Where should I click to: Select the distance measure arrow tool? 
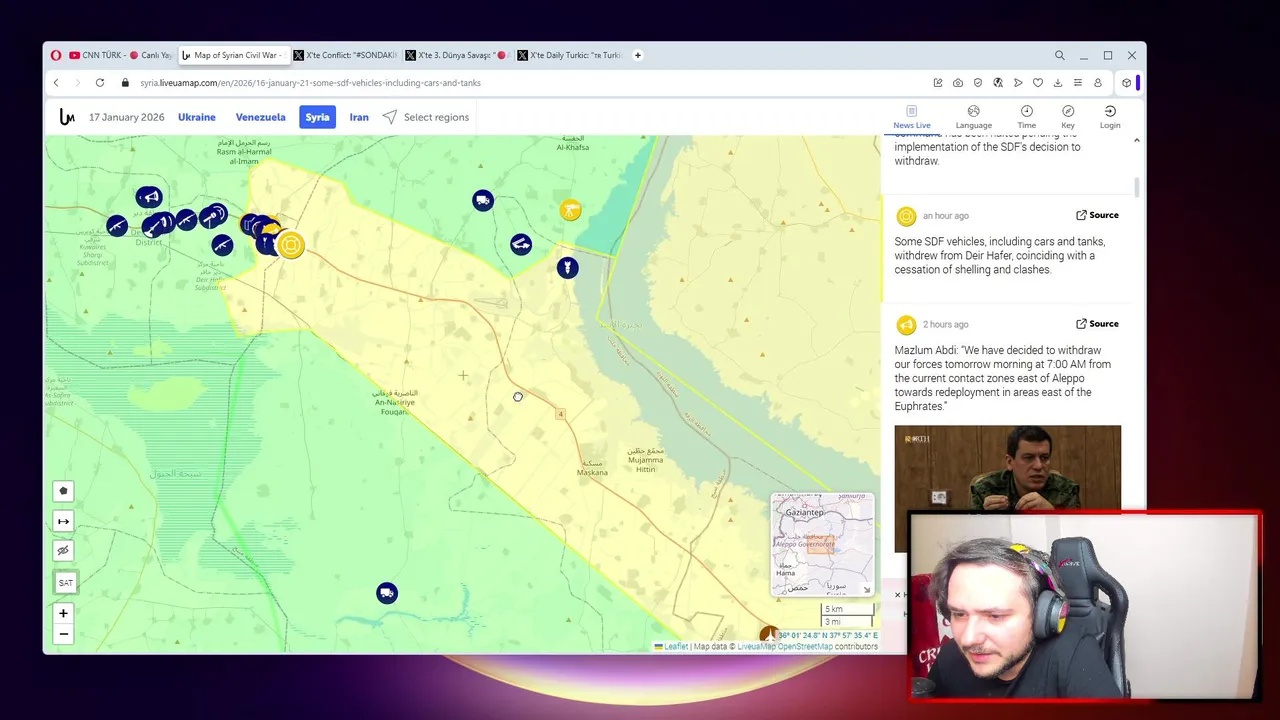[x=64, y=521]
